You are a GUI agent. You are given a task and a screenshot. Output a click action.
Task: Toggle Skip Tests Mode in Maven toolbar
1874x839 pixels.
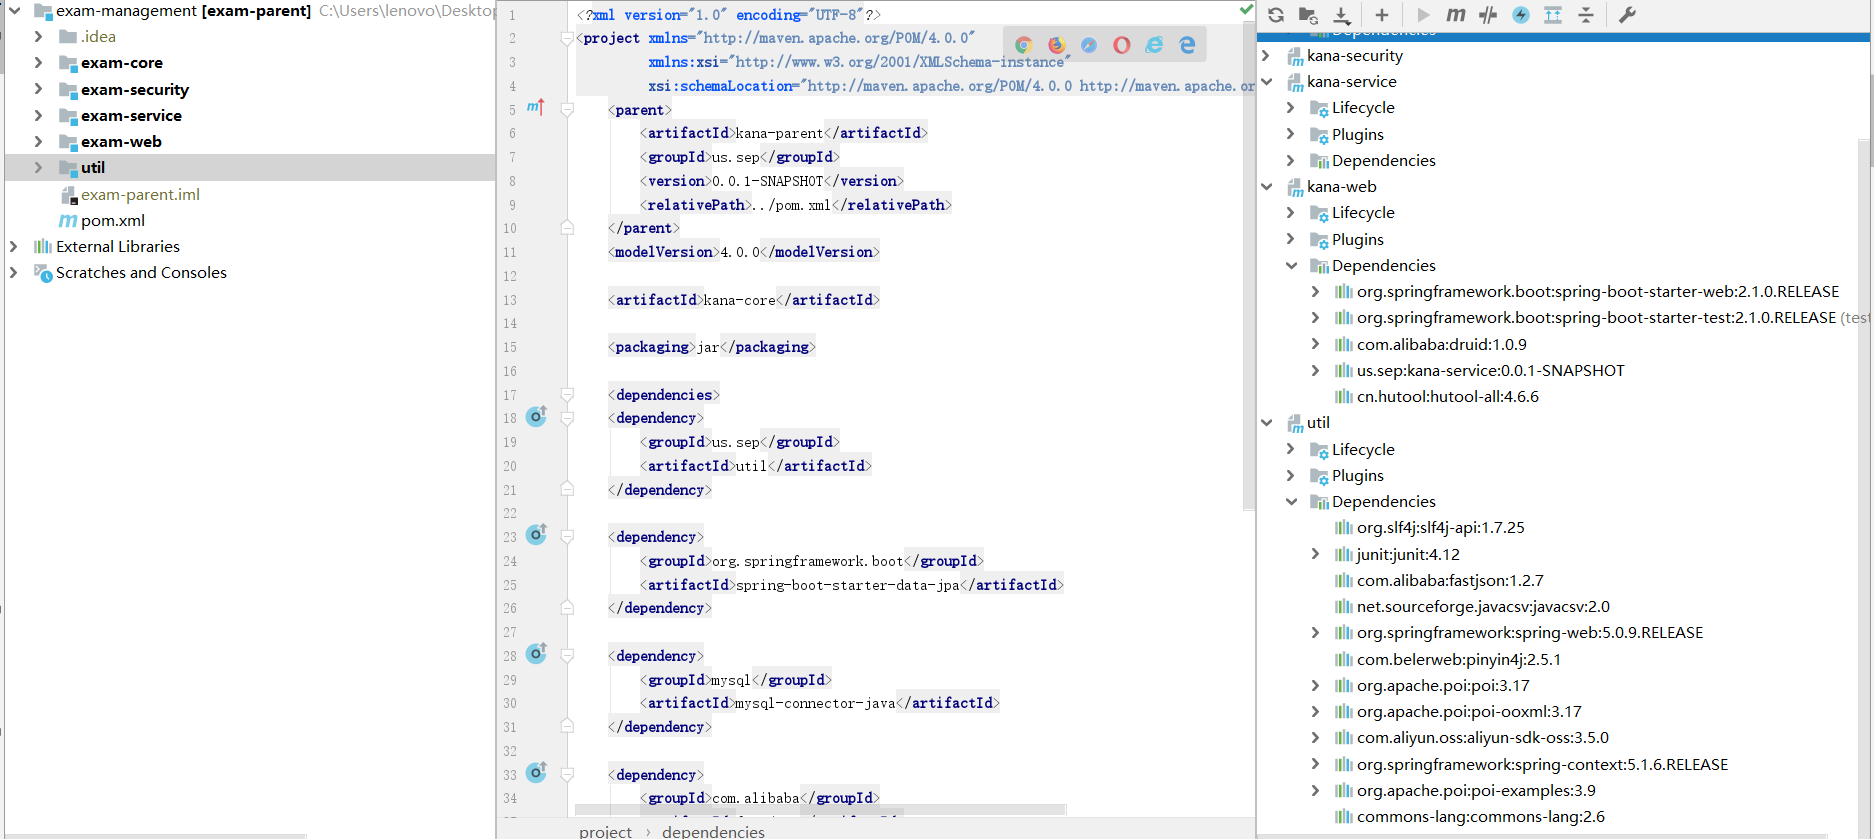click(1521, 15)
